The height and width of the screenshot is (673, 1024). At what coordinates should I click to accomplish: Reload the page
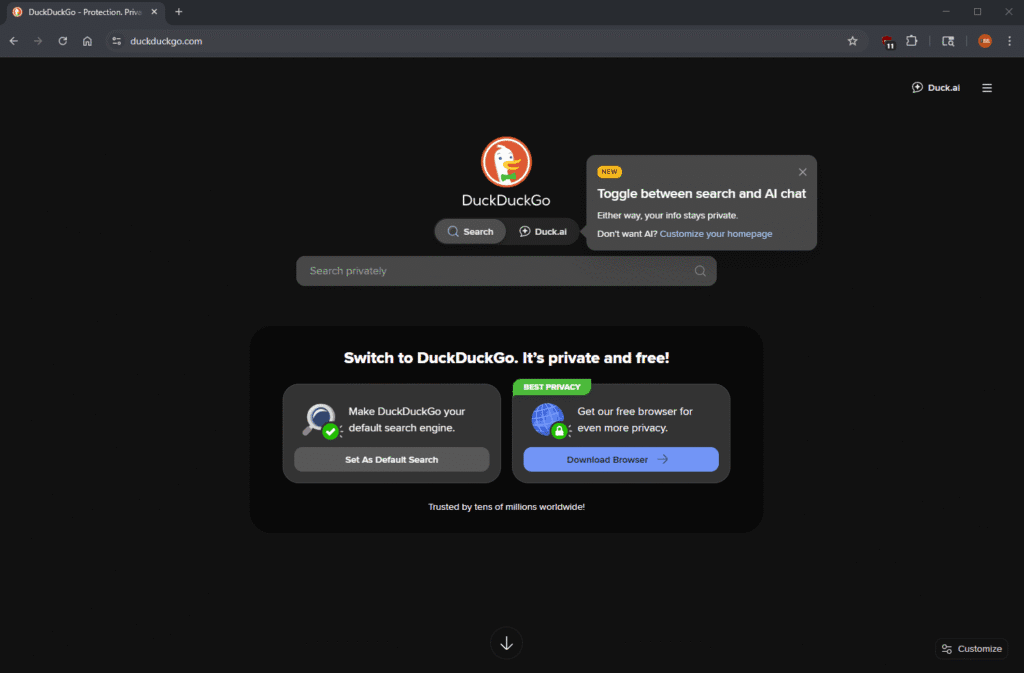click(x=62, y=41)
